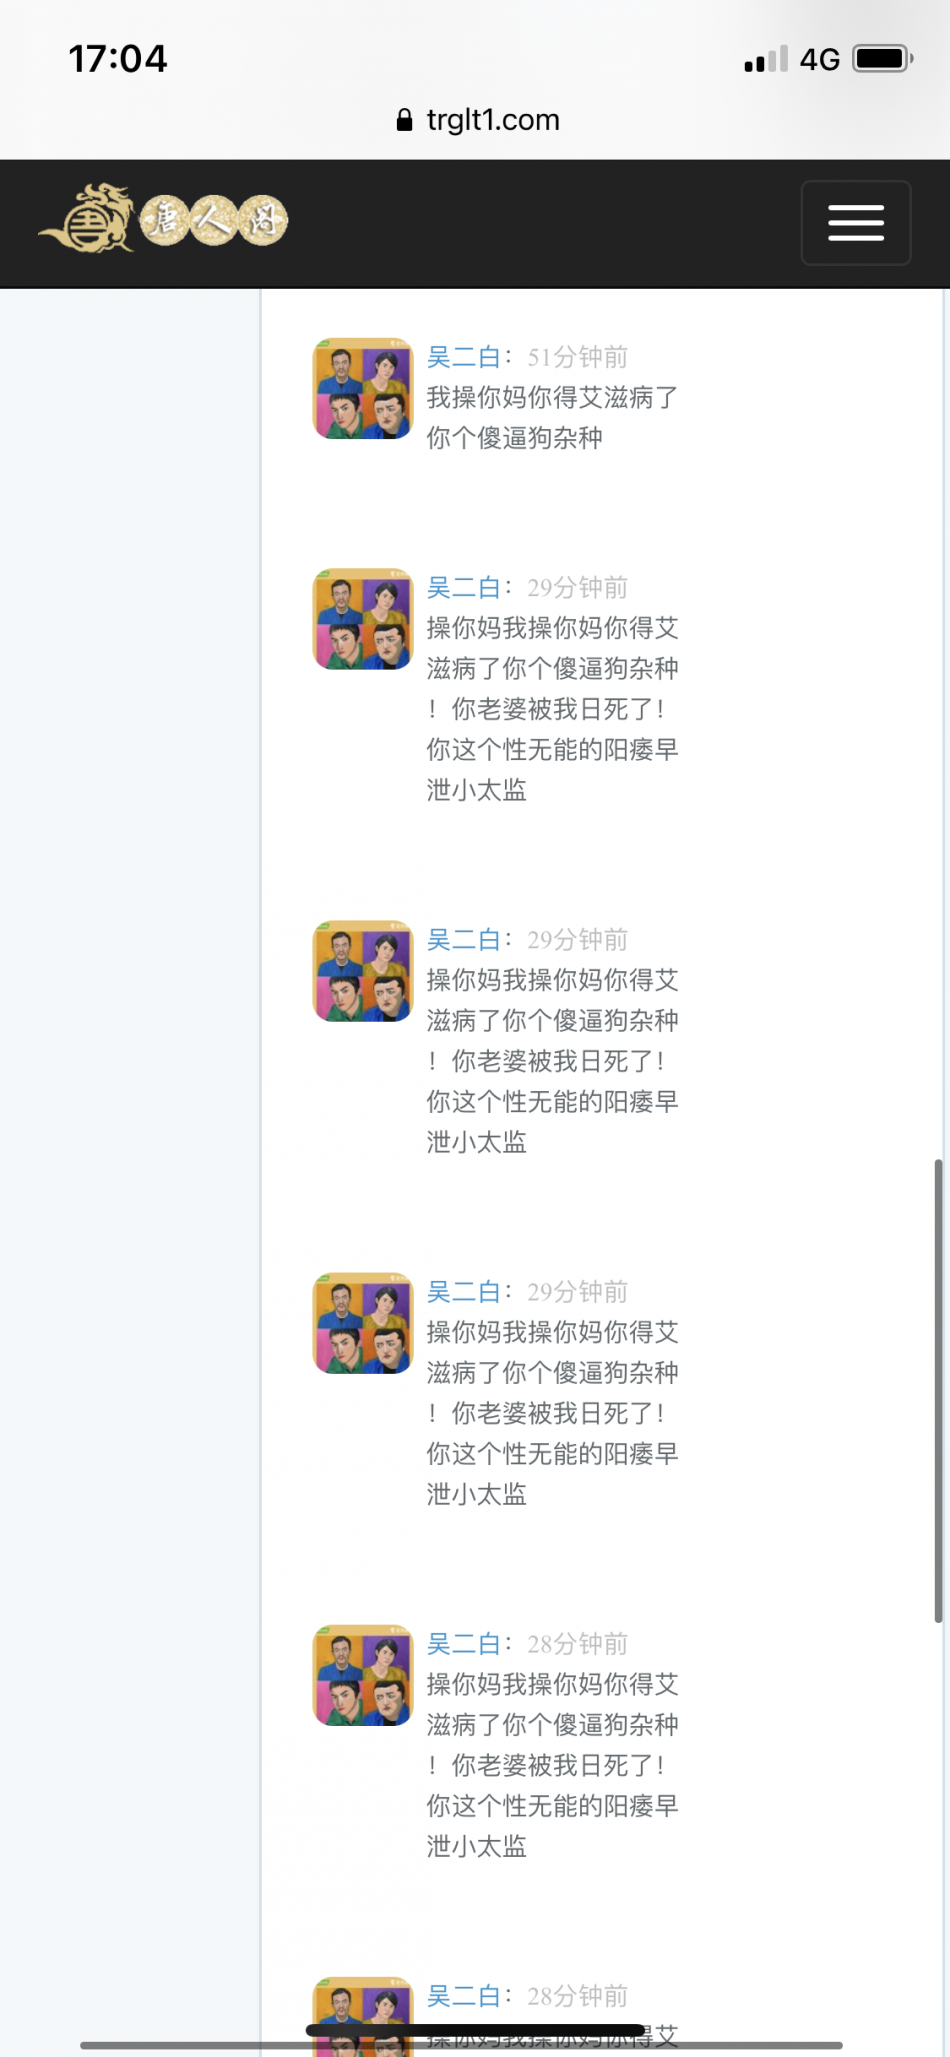
Task: Tap the lock icon beside the URL
Action: tap(404, 120)
